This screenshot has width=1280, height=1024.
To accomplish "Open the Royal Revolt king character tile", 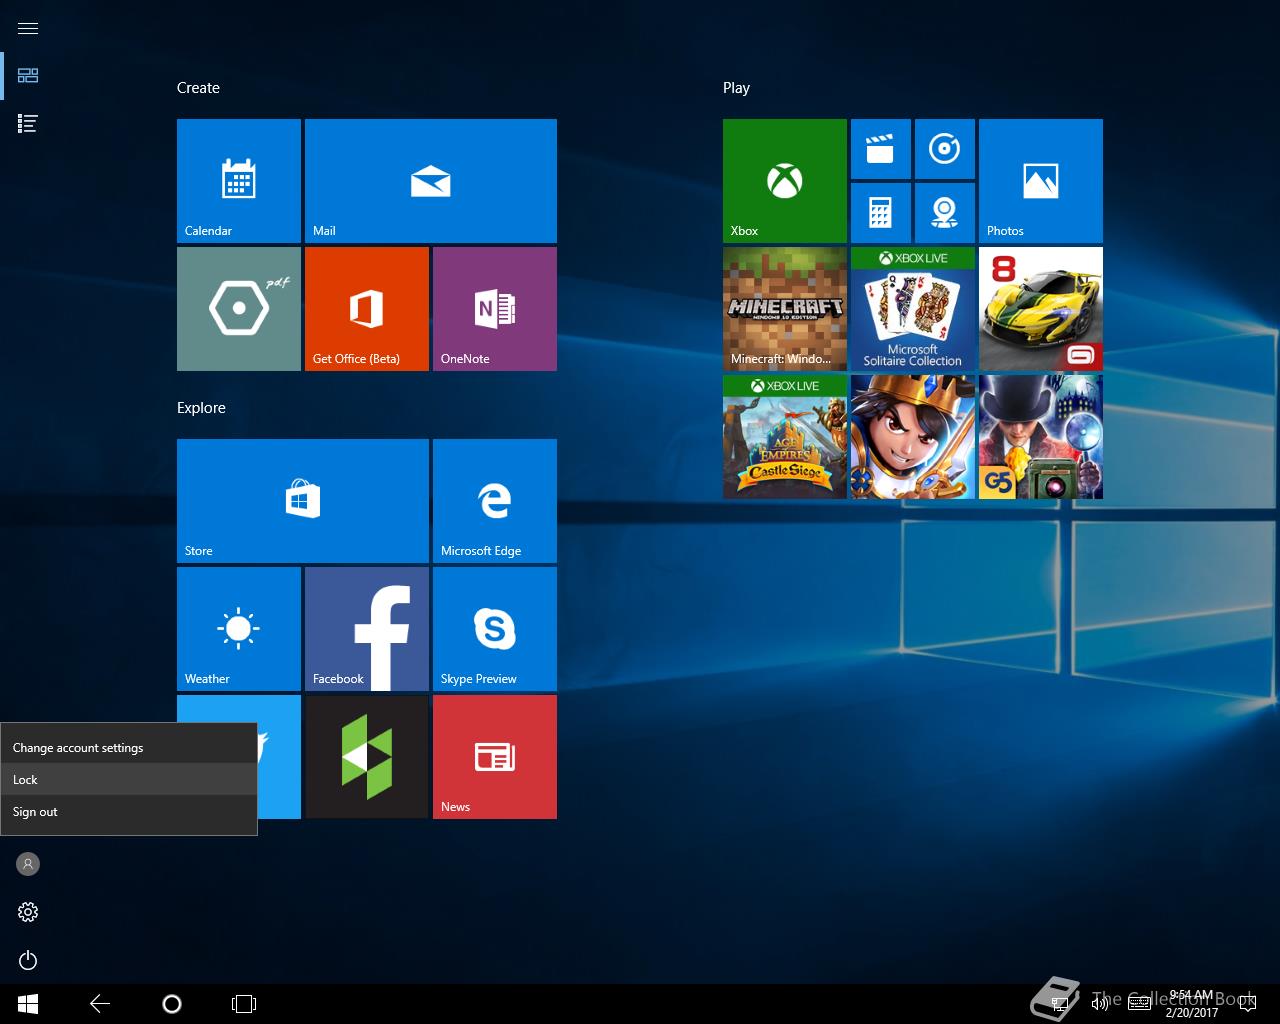I will 913,437.
